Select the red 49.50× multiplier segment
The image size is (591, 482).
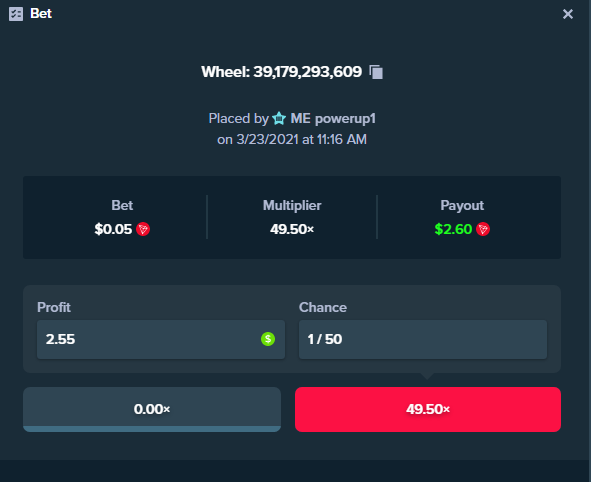[428, 409]
